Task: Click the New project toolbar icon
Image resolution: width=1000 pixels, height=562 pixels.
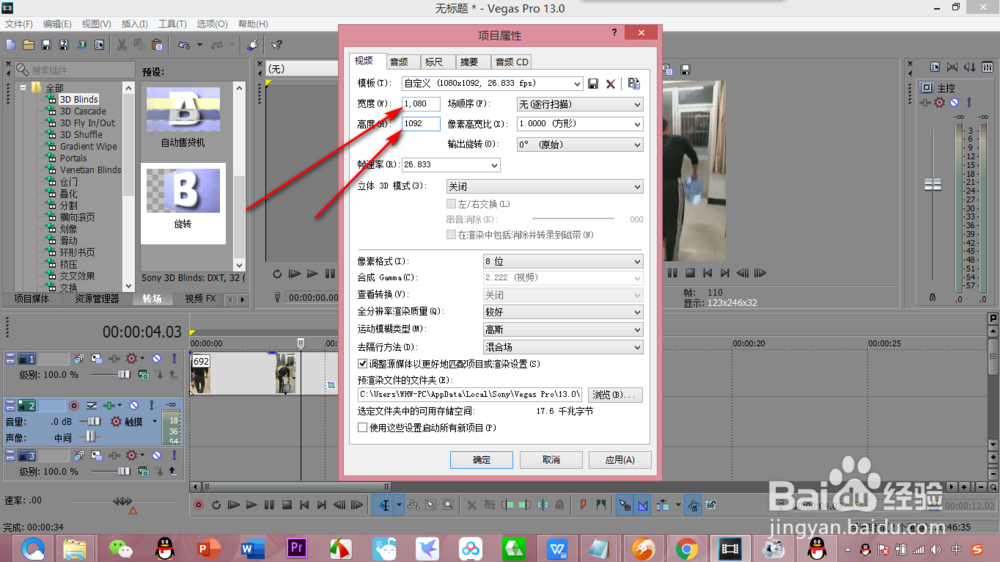Action: [x=11, y=45]
